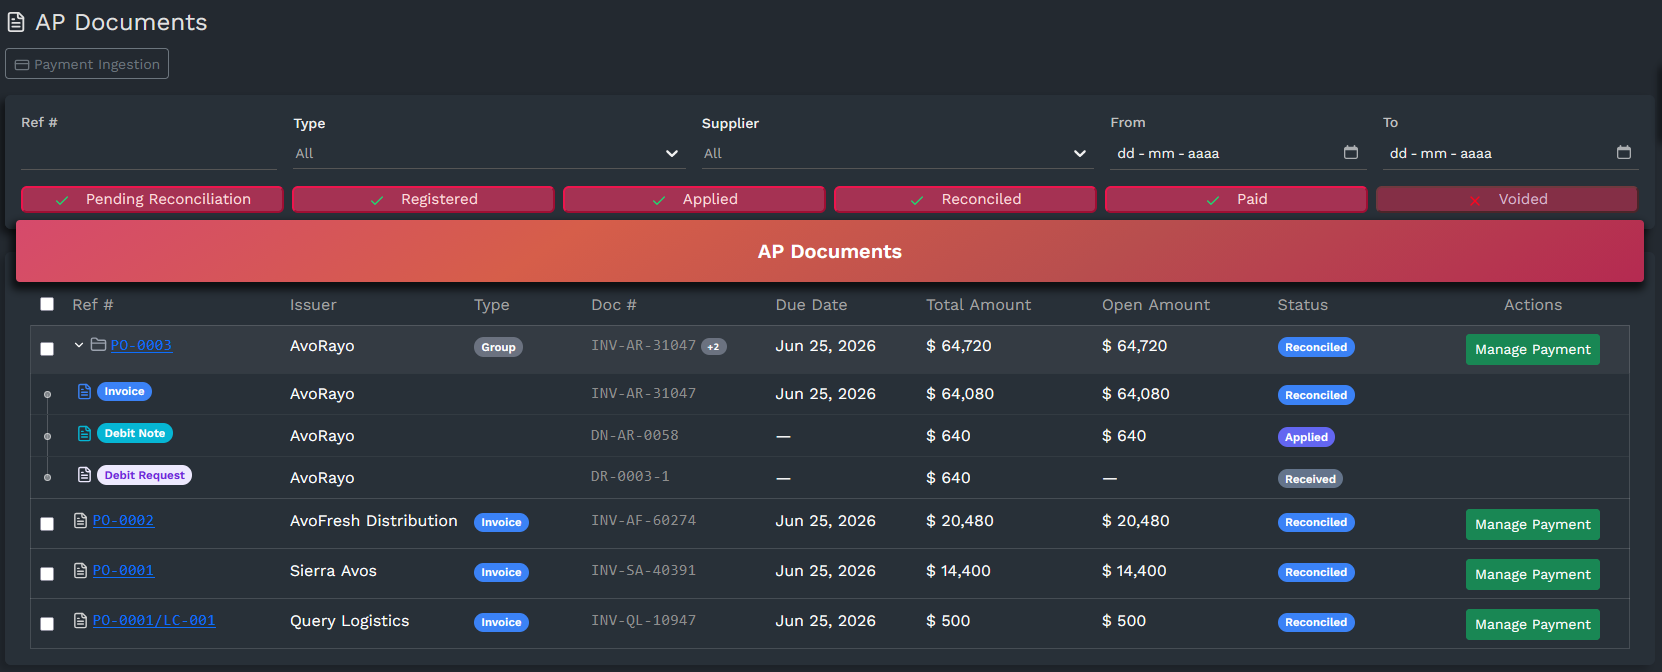Screen dimensions: 1662x672
Task: Click doc number INV-QL-10947
Action: point(643,620)
